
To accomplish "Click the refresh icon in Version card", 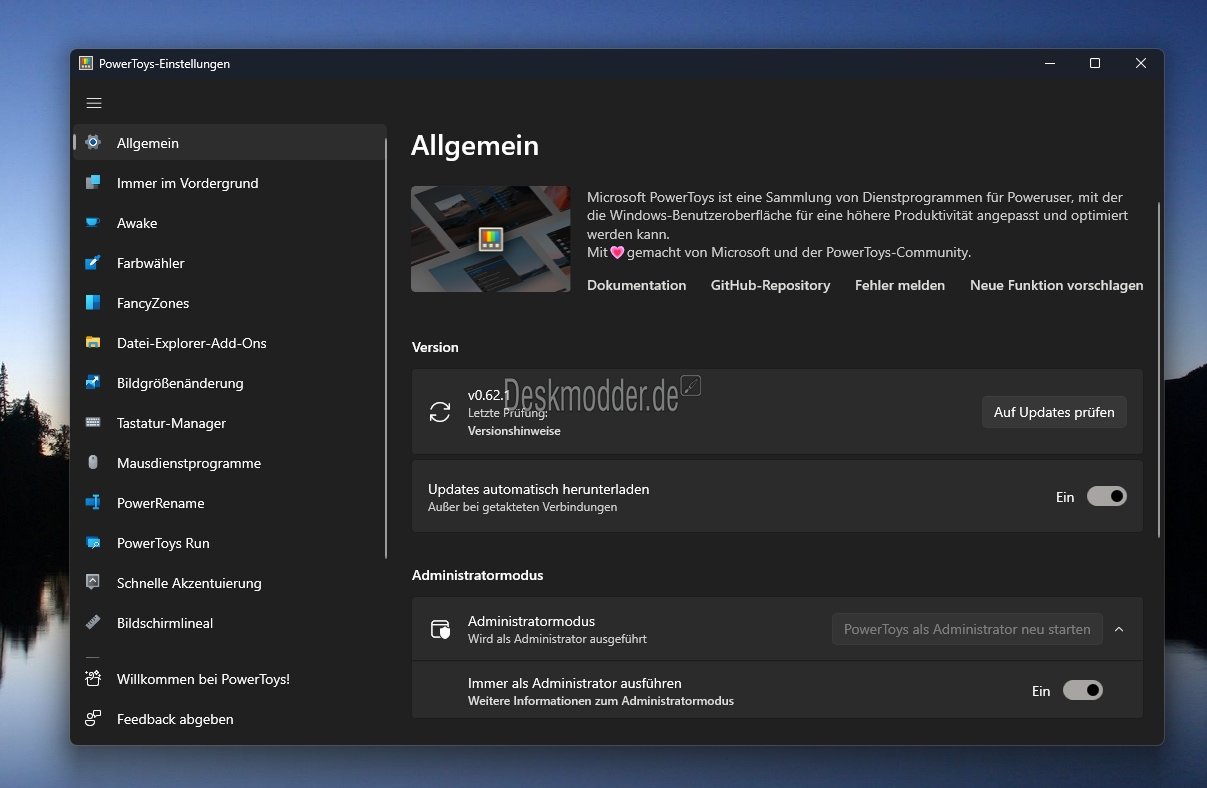I will pos(440,412).
